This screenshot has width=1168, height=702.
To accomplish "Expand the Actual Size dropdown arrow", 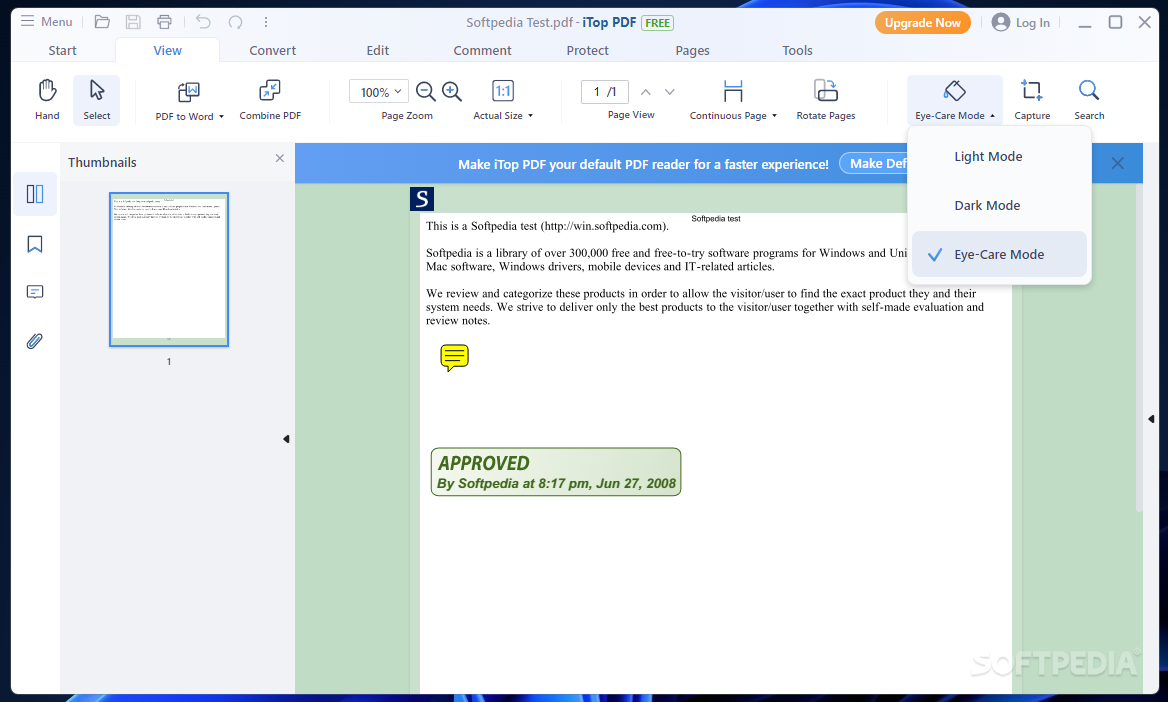I will click(x=530, y=116).
